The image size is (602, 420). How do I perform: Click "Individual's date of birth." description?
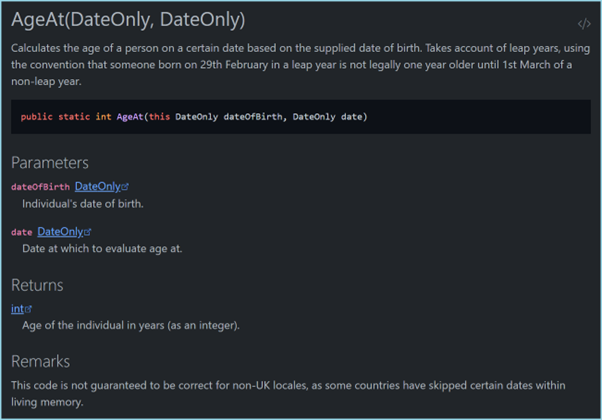pos(83,203)
